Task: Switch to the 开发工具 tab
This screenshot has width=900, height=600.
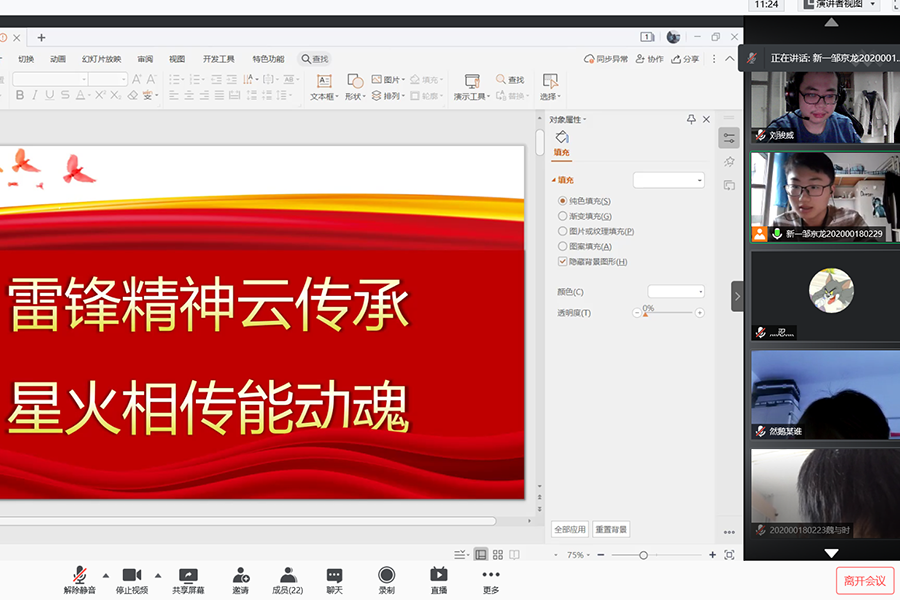Action: (218, 59)
